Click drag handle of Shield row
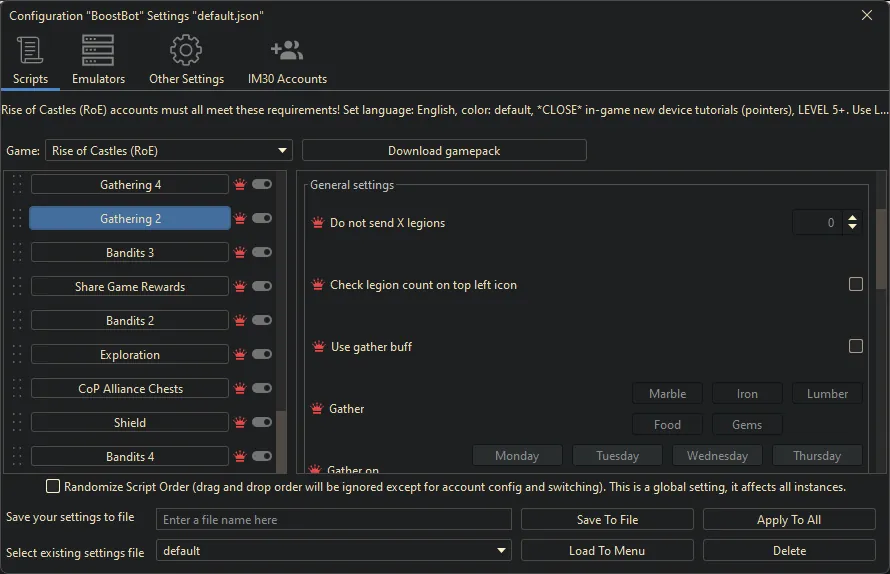This screenshot has height=574, width=890. coord(17,422)
